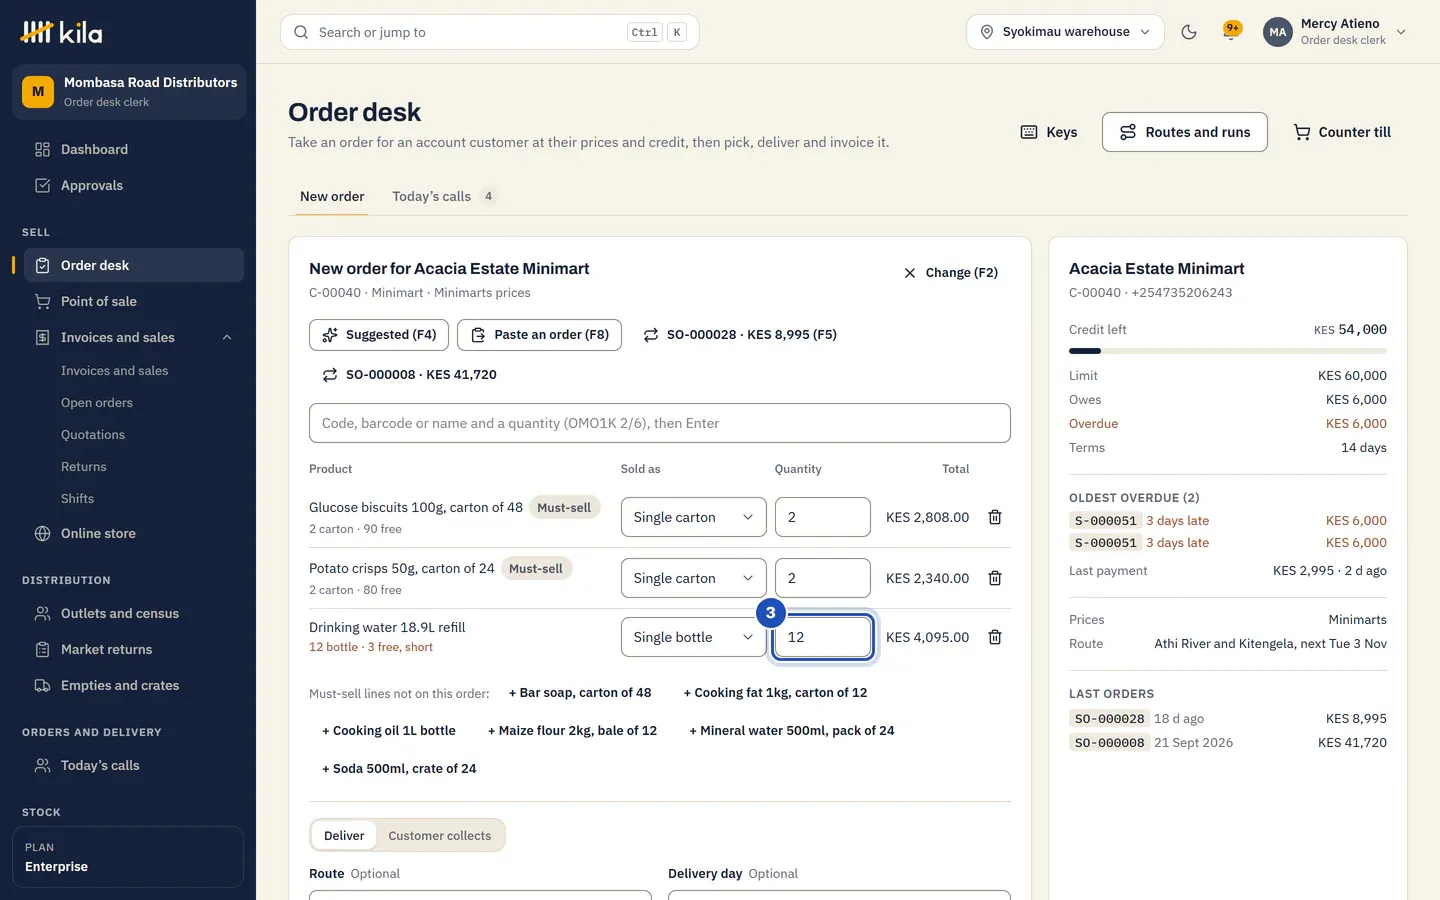
Task: Delete the Potato crisps line
Action: [995, 578]
